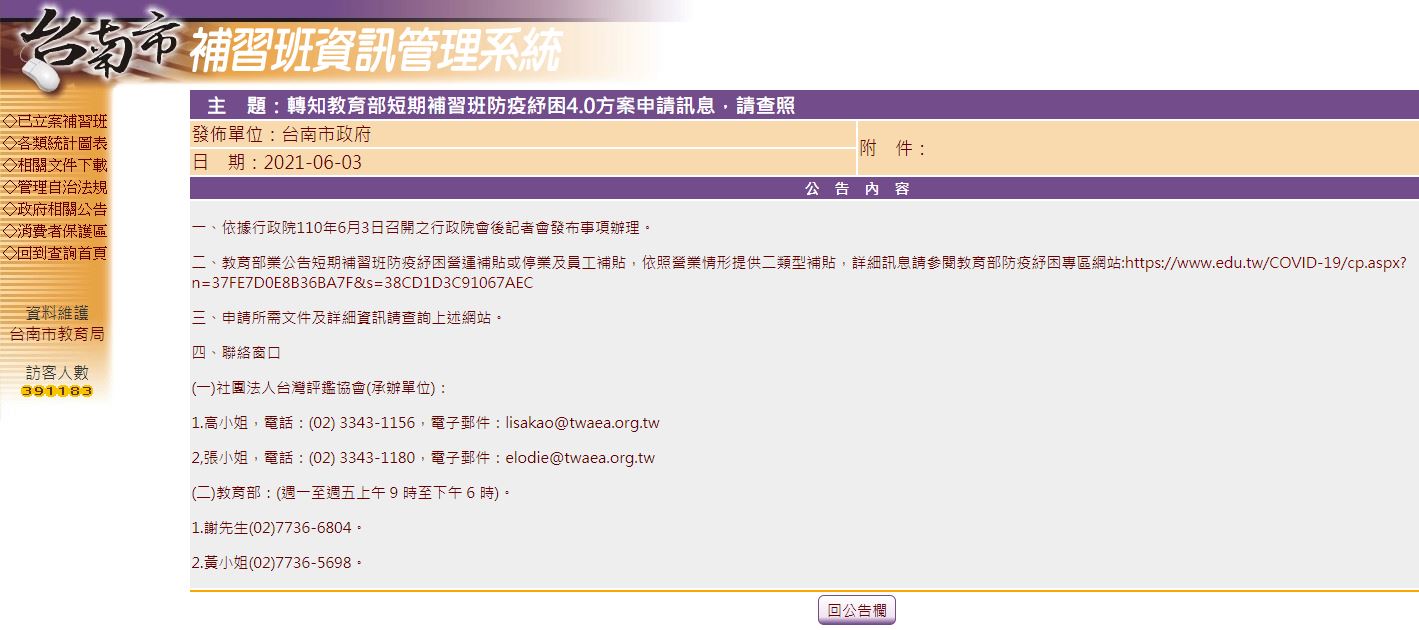
Task: Open 管理自治法規 menu item
Action: [56, 188]
